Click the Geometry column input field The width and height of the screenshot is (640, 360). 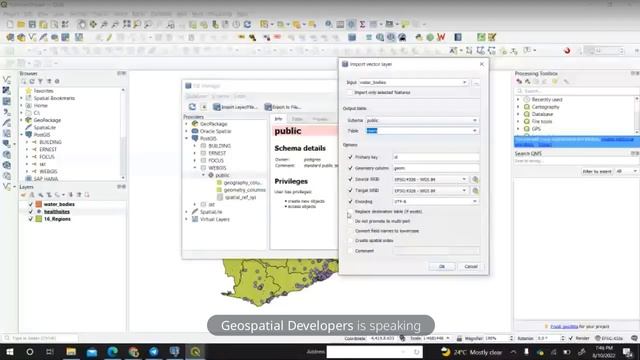coord(436,168)
